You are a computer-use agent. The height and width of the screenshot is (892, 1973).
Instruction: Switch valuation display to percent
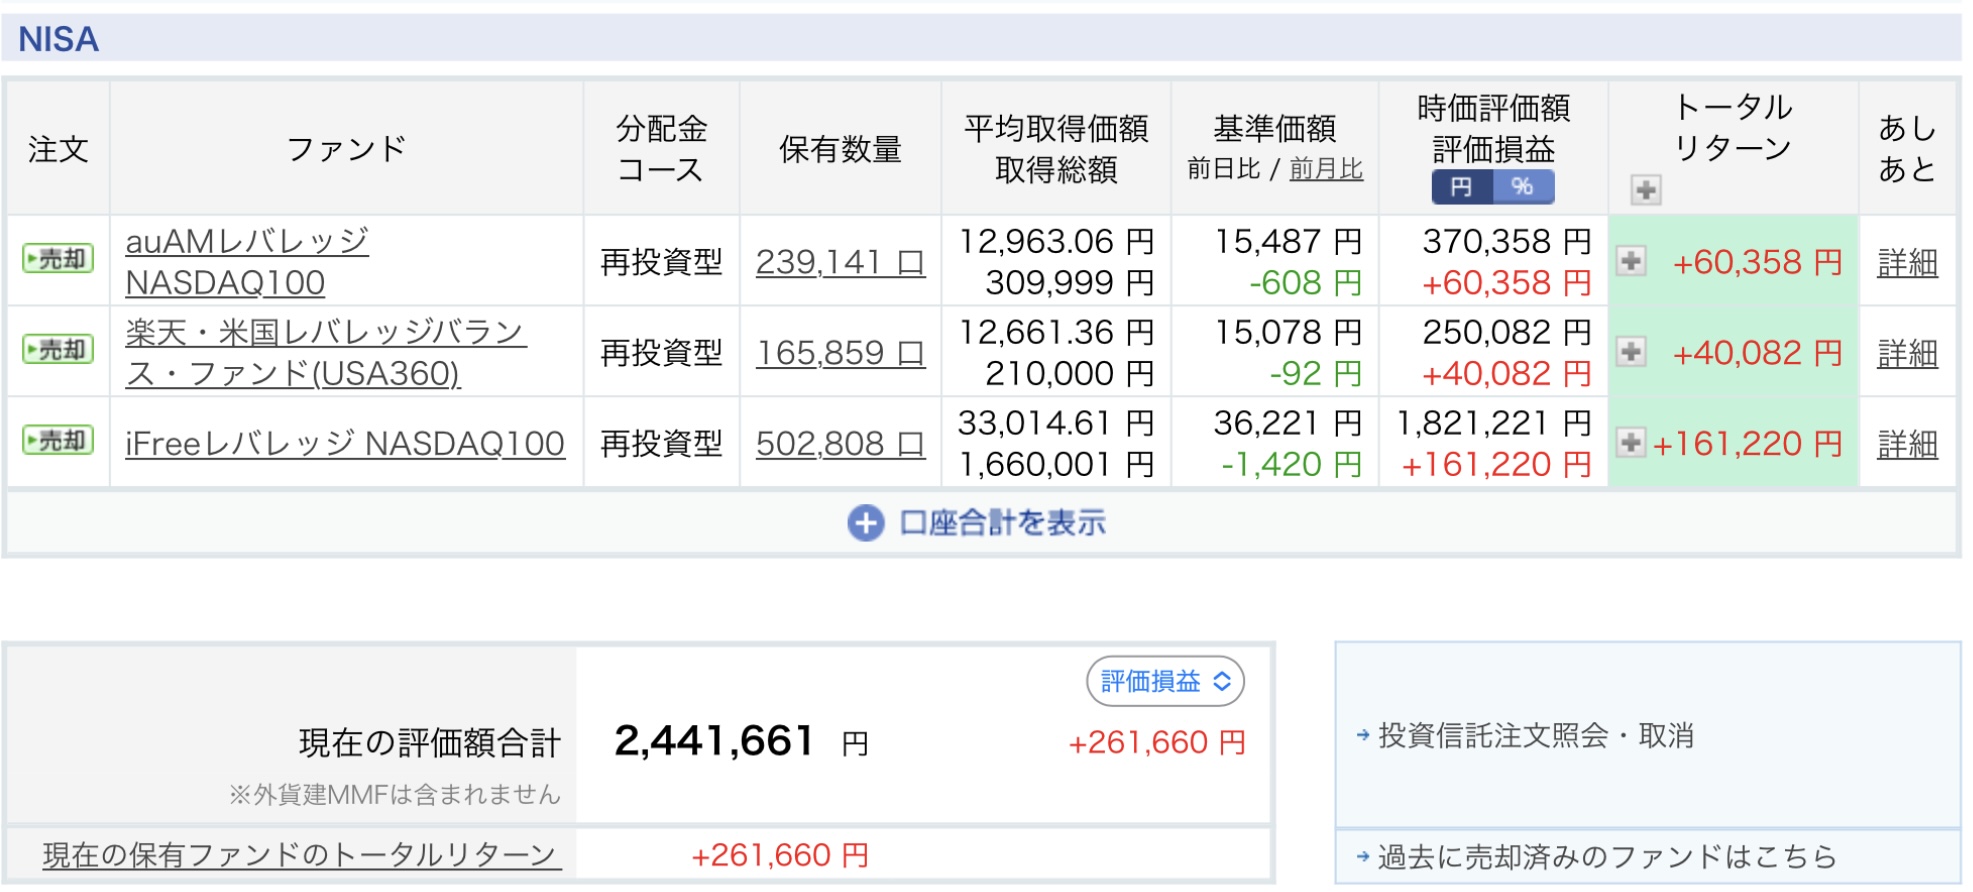click(1523, 187)
